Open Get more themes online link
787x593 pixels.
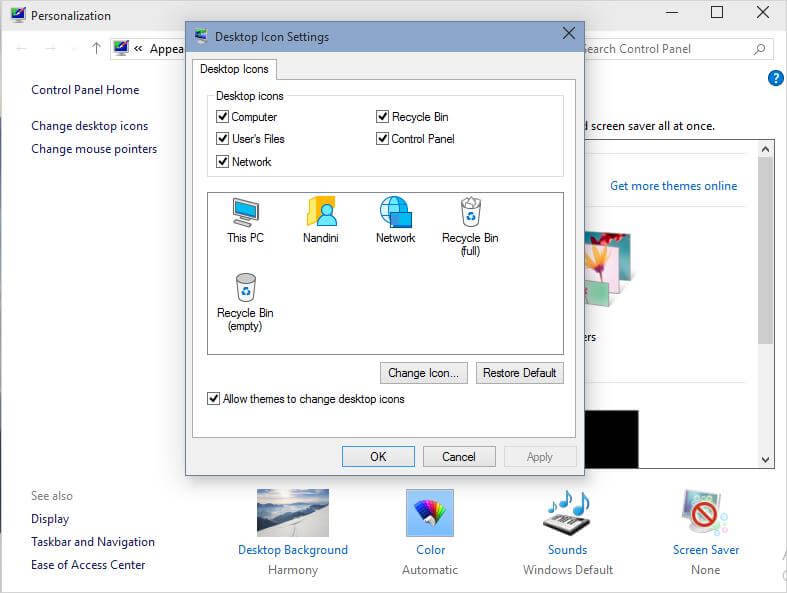coord(674,186)
